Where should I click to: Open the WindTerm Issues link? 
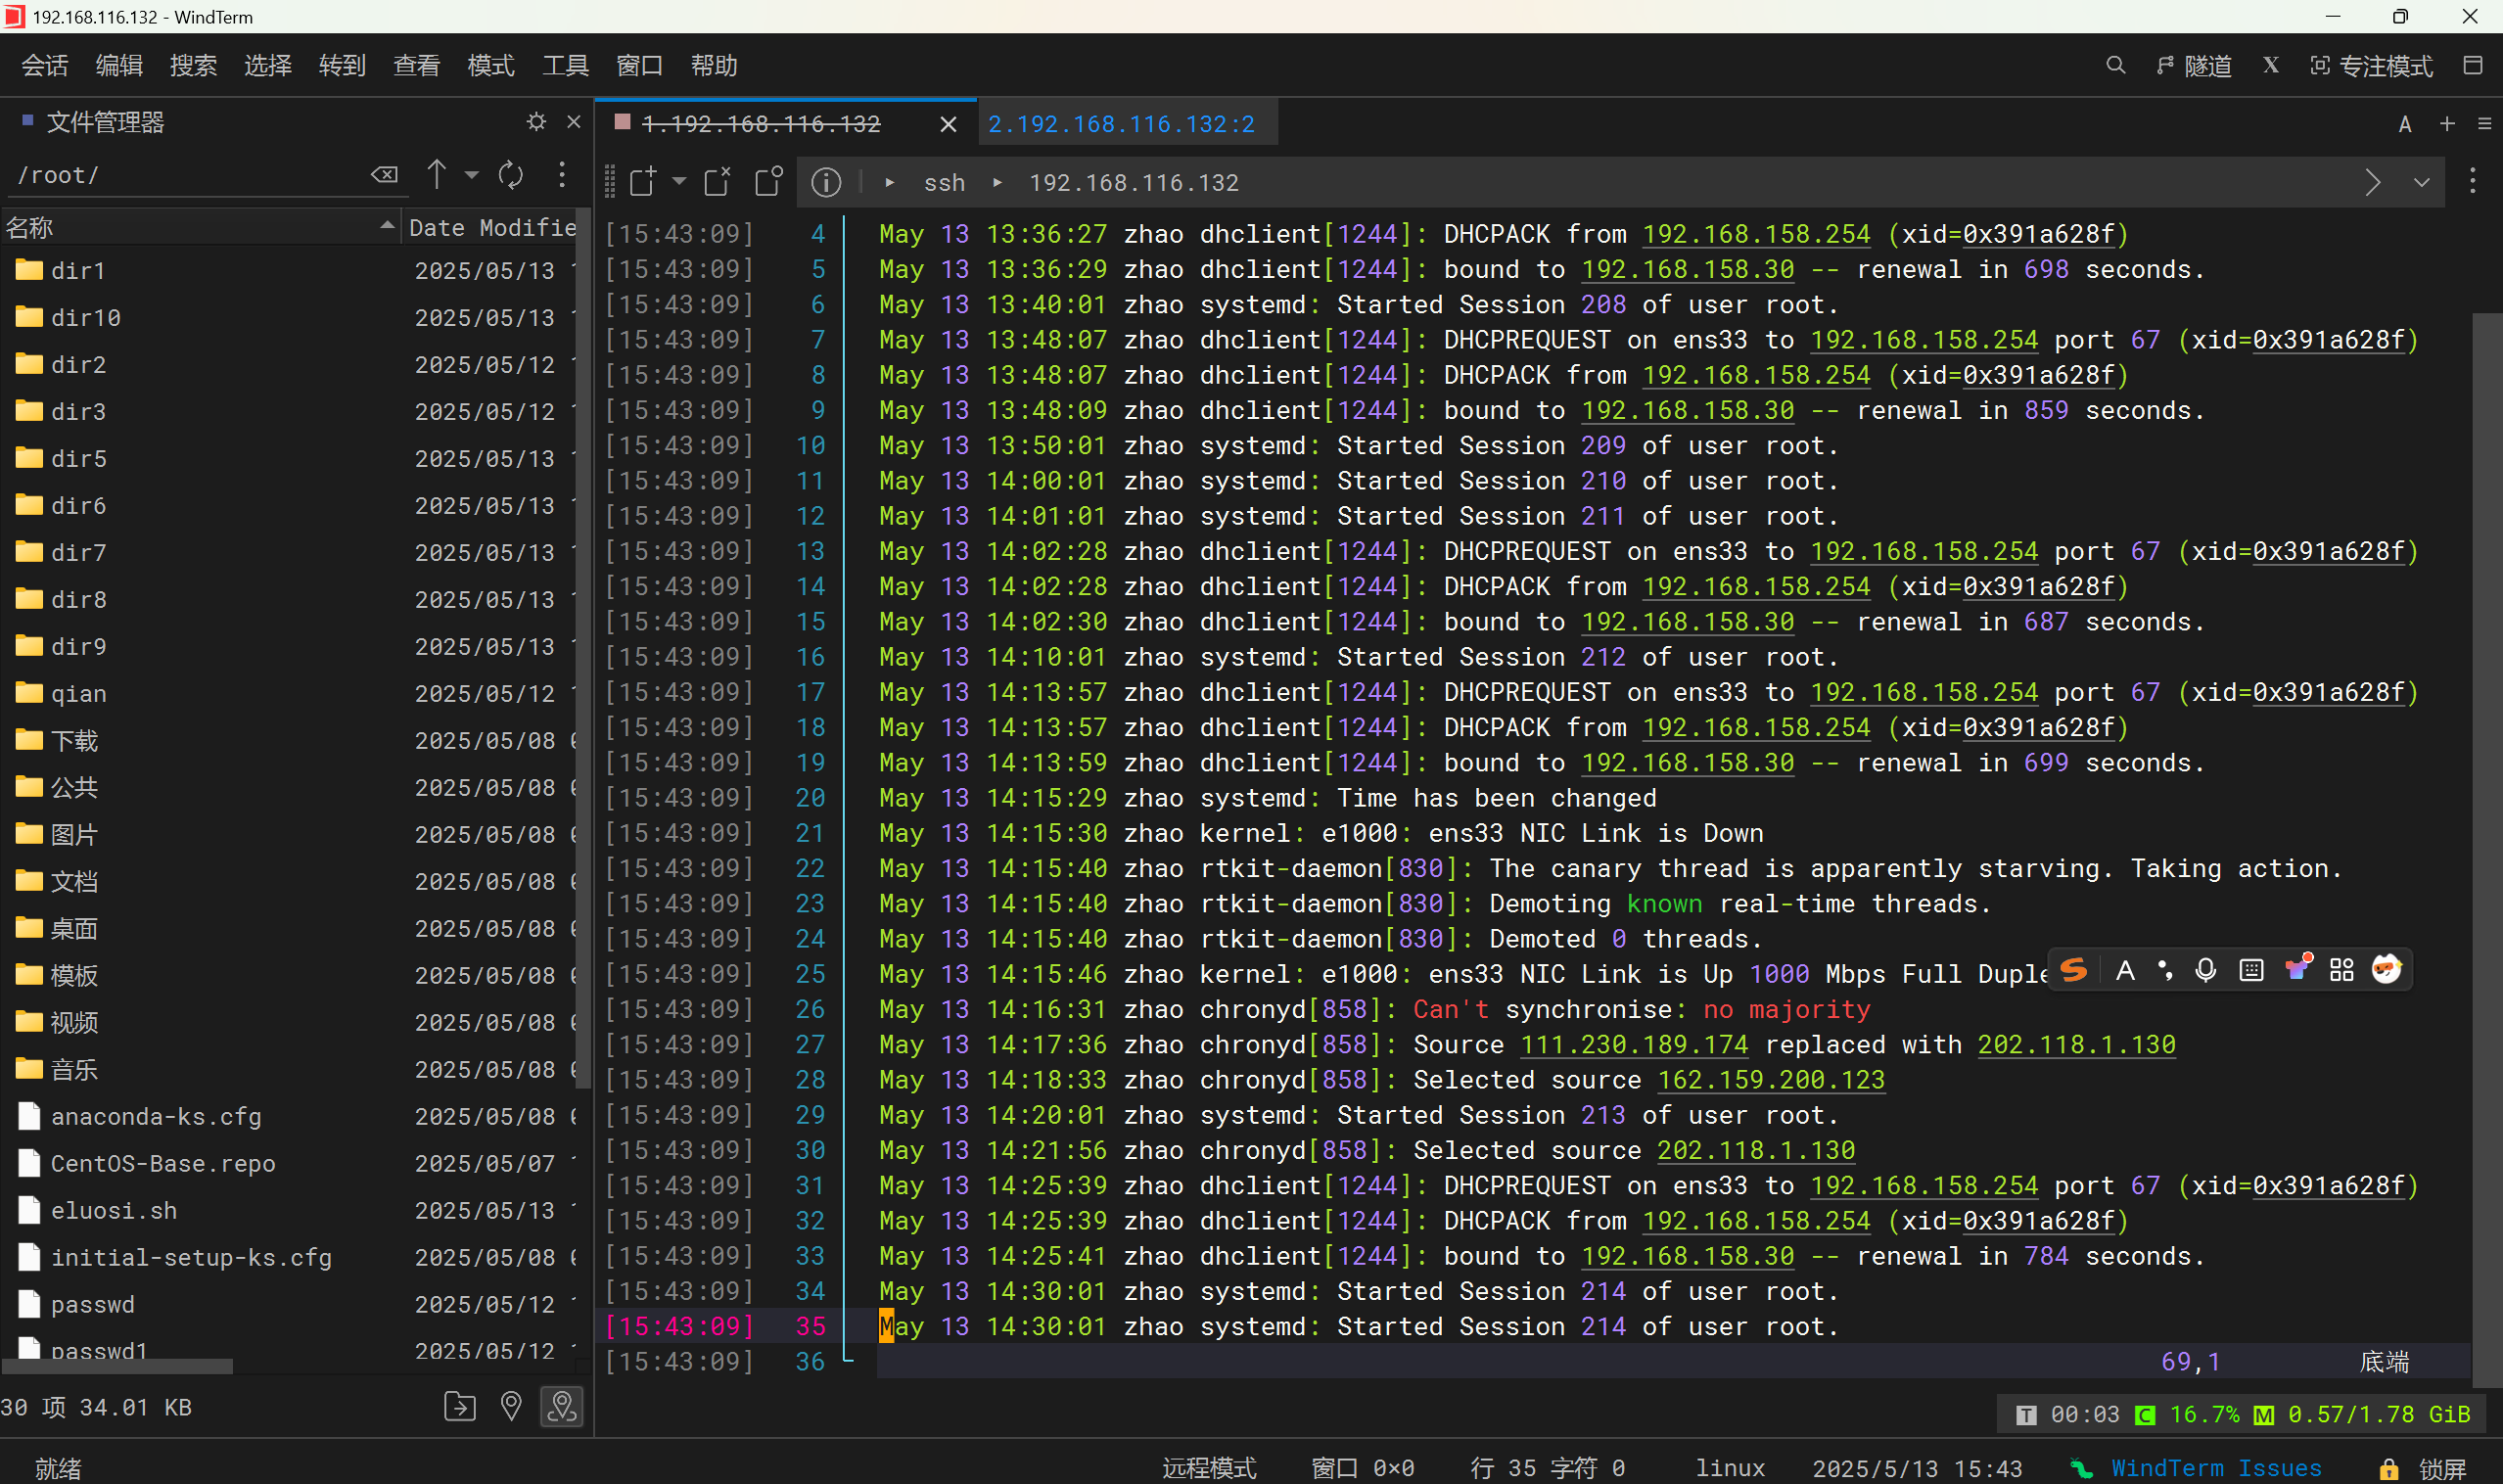tap(2215, 1468)
